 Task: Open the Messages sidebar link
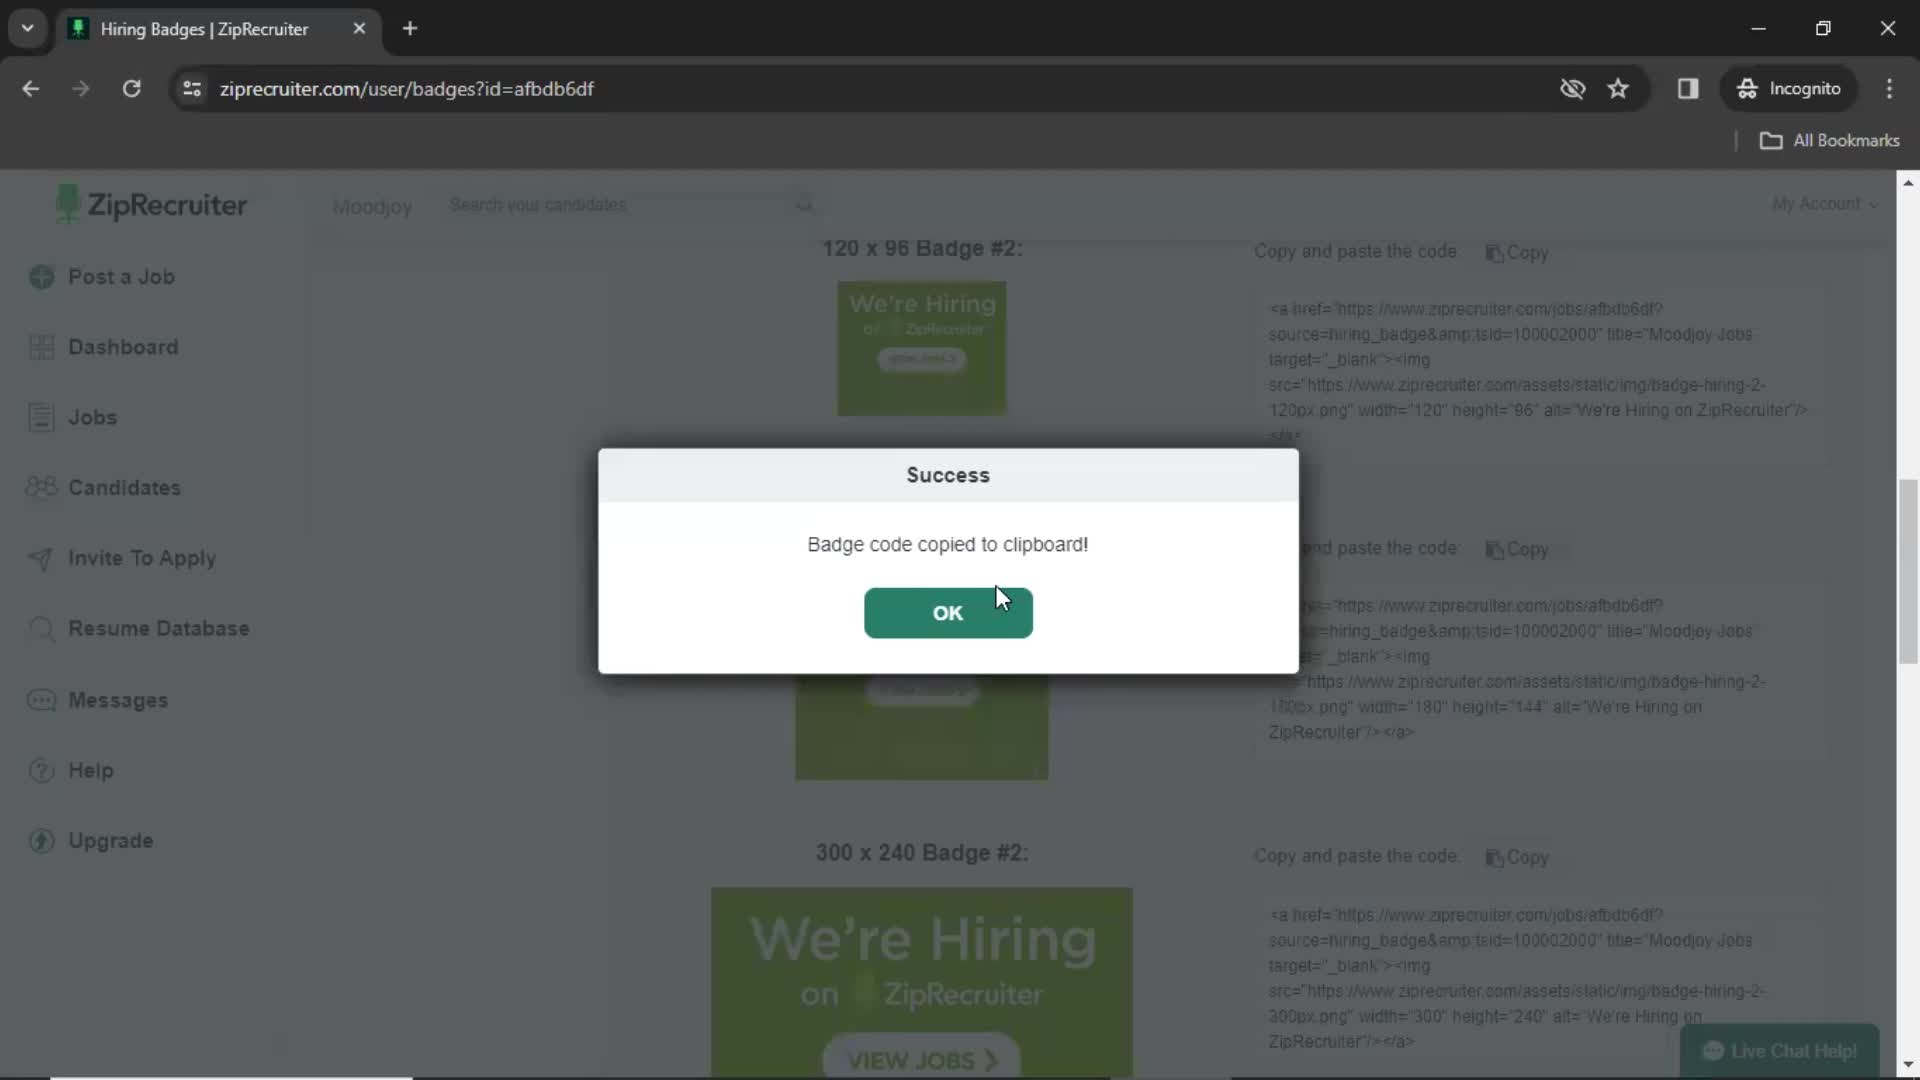pos(118,700)
